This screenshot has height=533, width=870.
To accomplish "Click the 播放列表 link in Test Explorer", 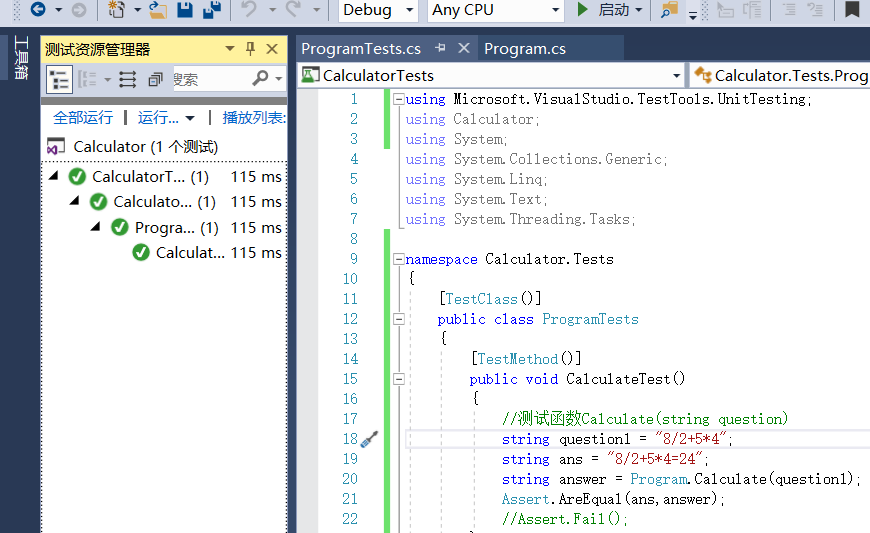I will [x=253, y=117].
